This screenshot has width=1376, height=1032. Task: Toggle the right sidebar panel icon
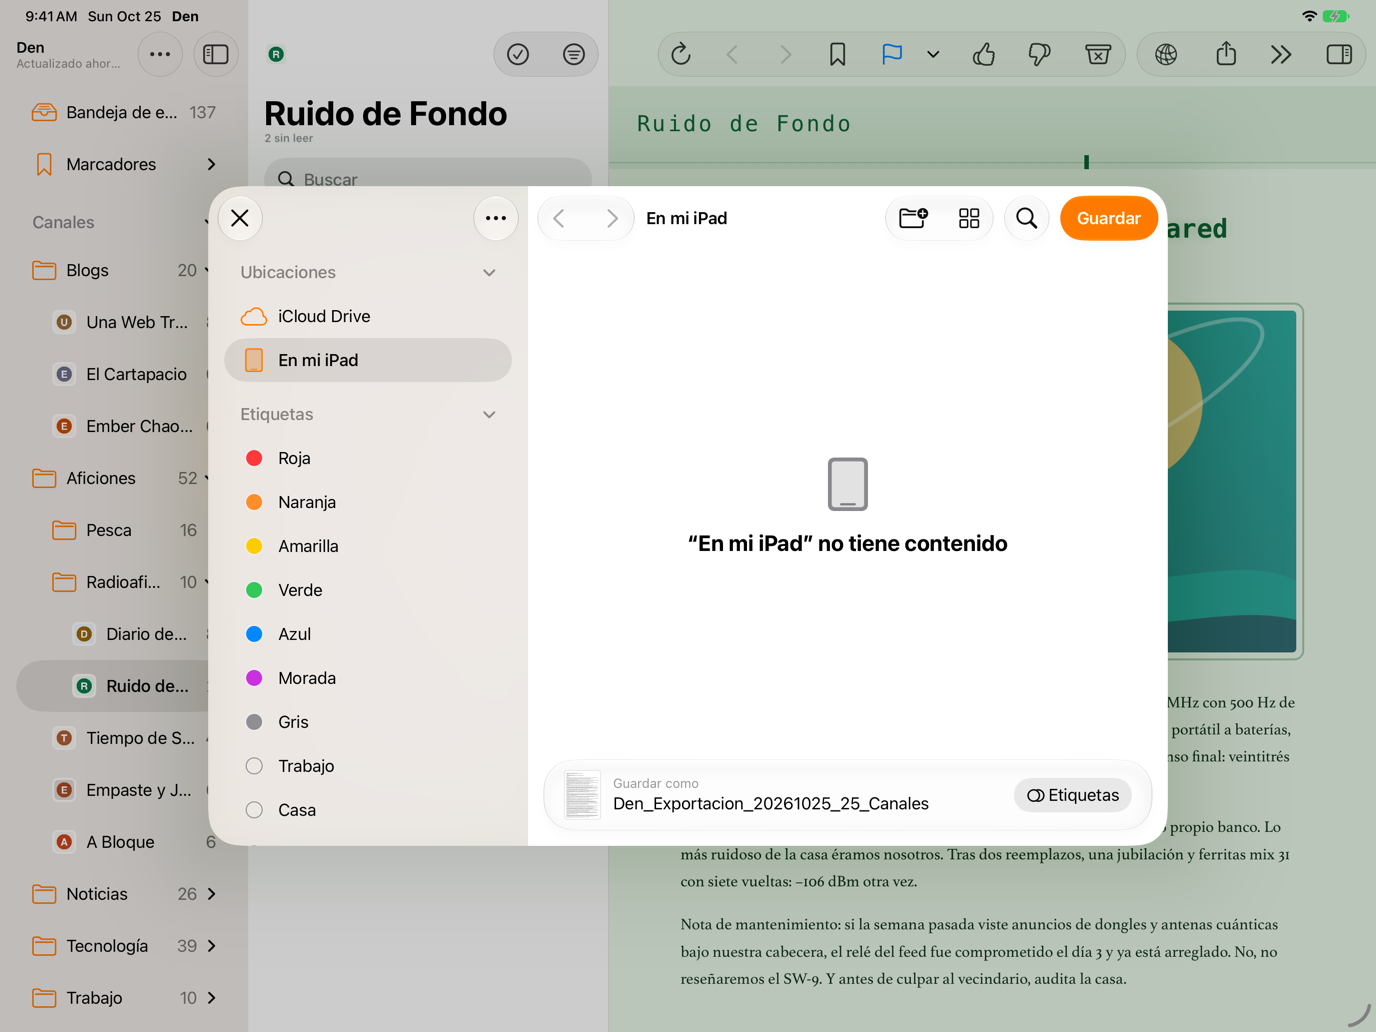(1339, 54)
